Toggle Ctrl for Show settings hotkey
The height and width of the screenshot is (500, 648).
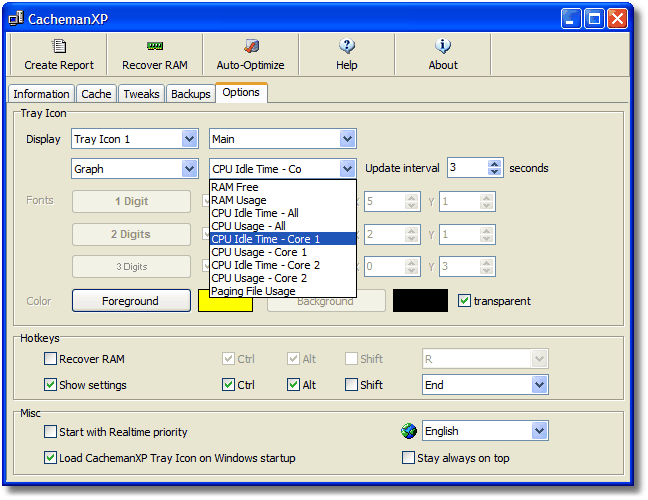(x=228, y=384)
